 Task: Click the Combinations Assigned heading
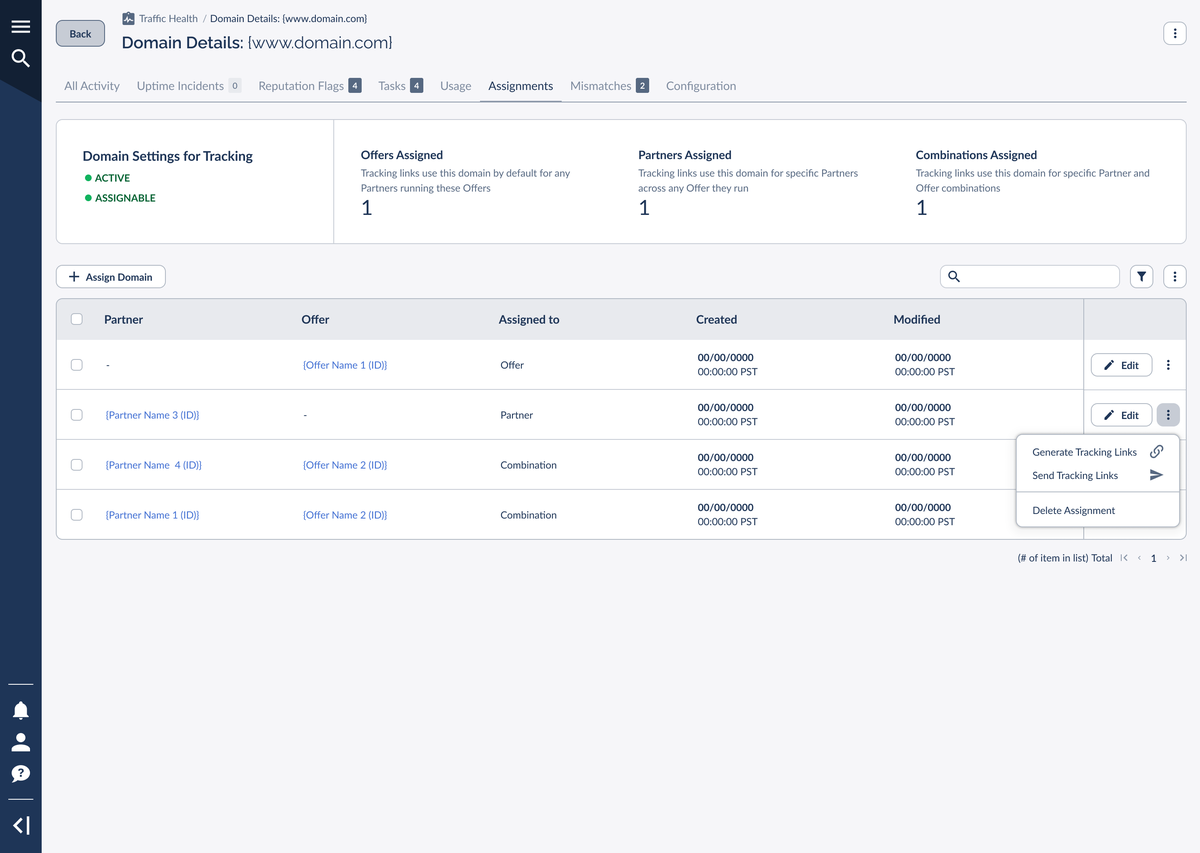pyautogui.click(x=976, y=155)
